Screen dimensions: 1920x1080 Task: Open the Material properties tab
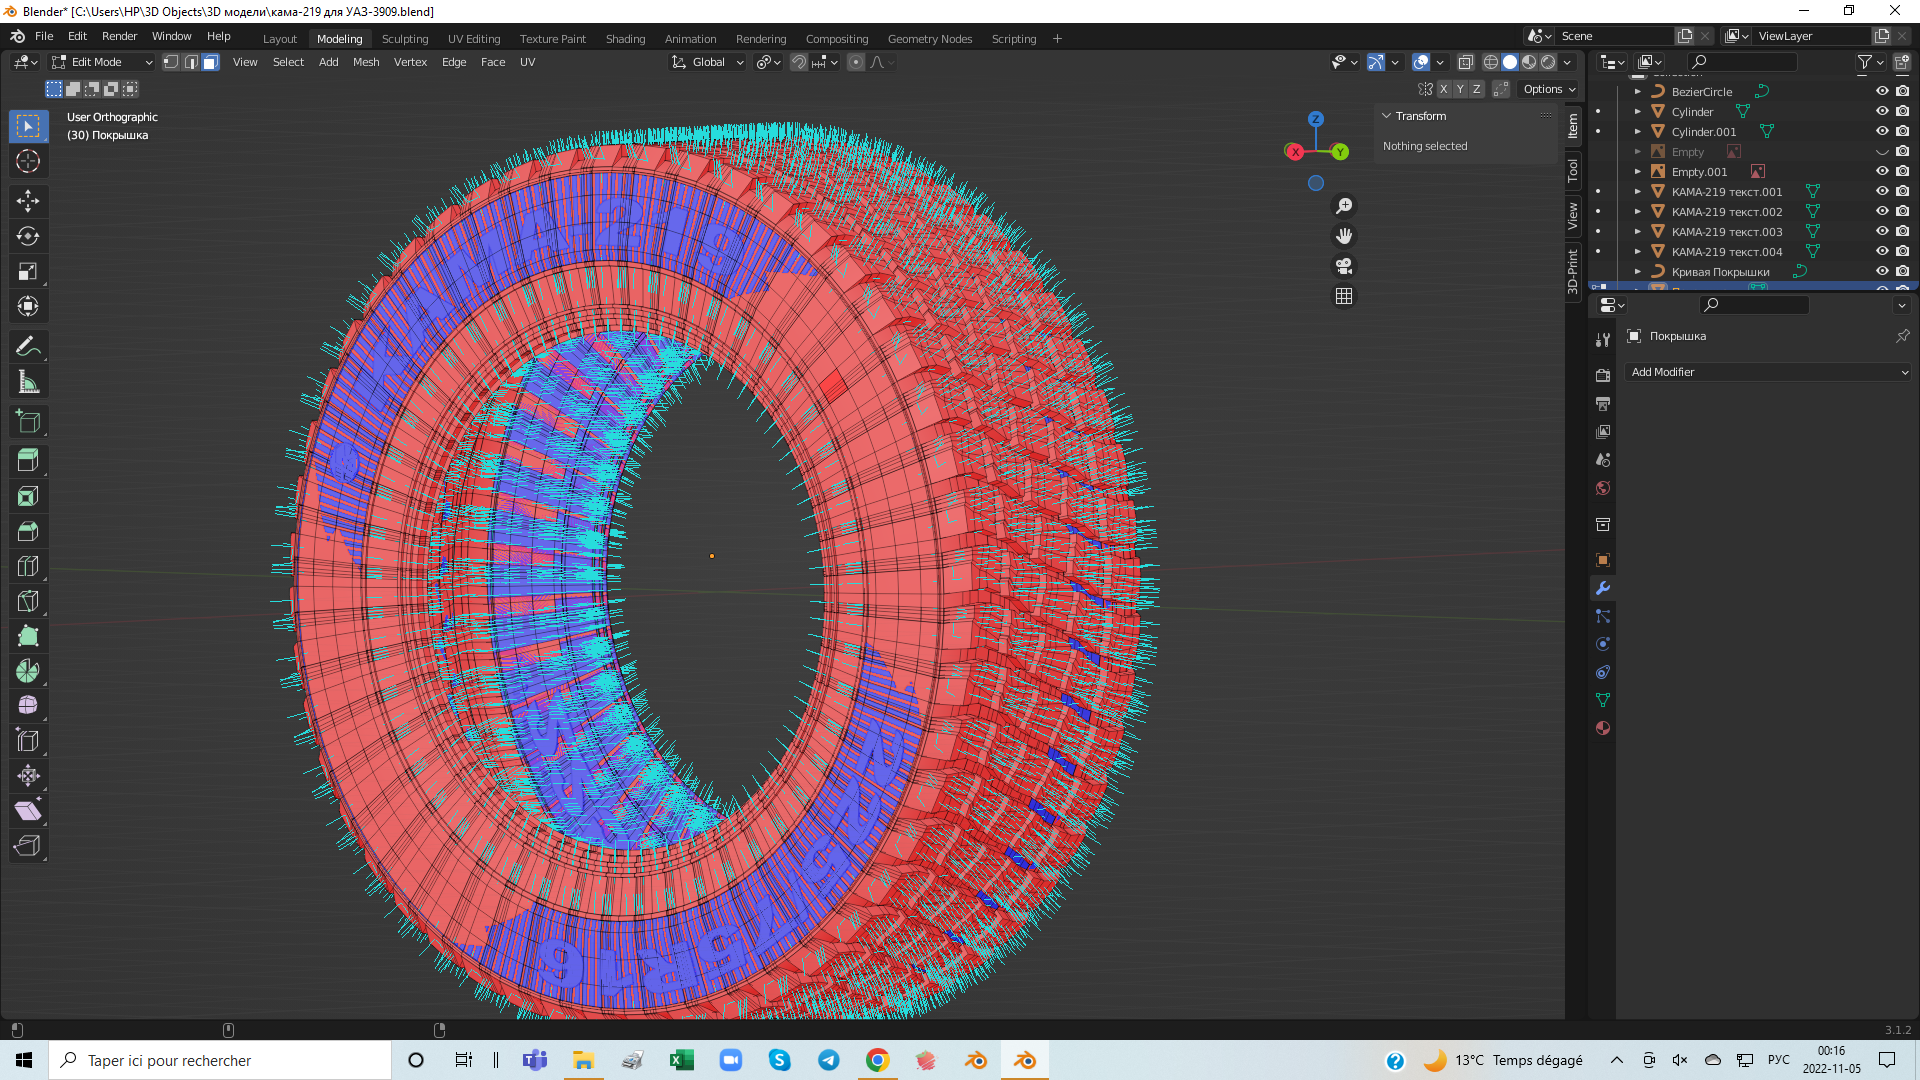(1603, 728)
